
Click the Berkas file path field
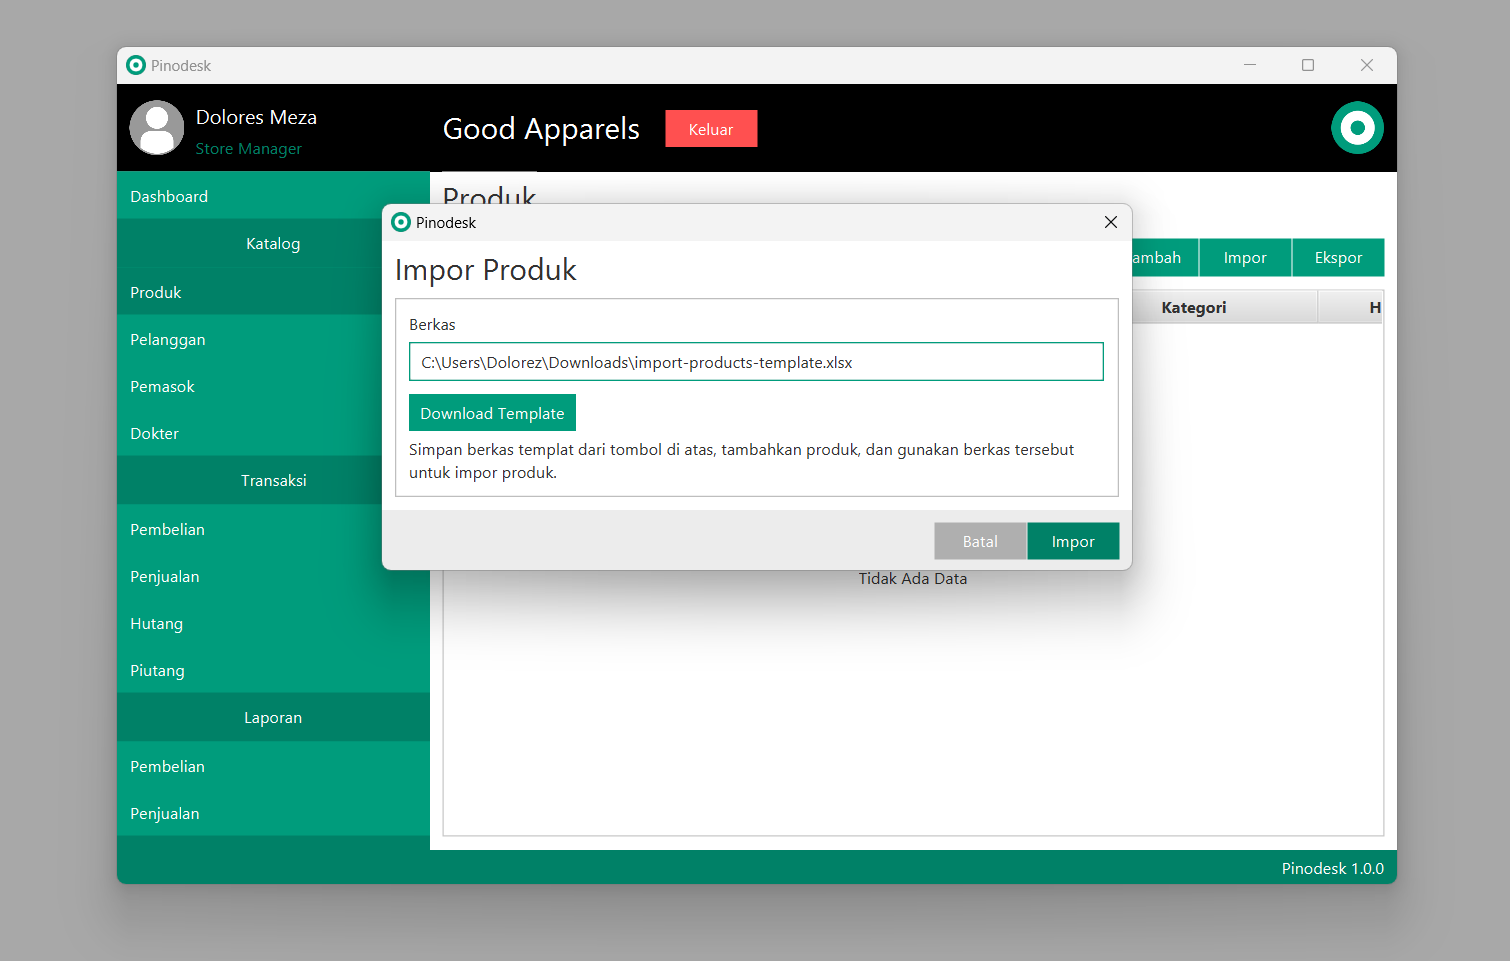[755, 362]
